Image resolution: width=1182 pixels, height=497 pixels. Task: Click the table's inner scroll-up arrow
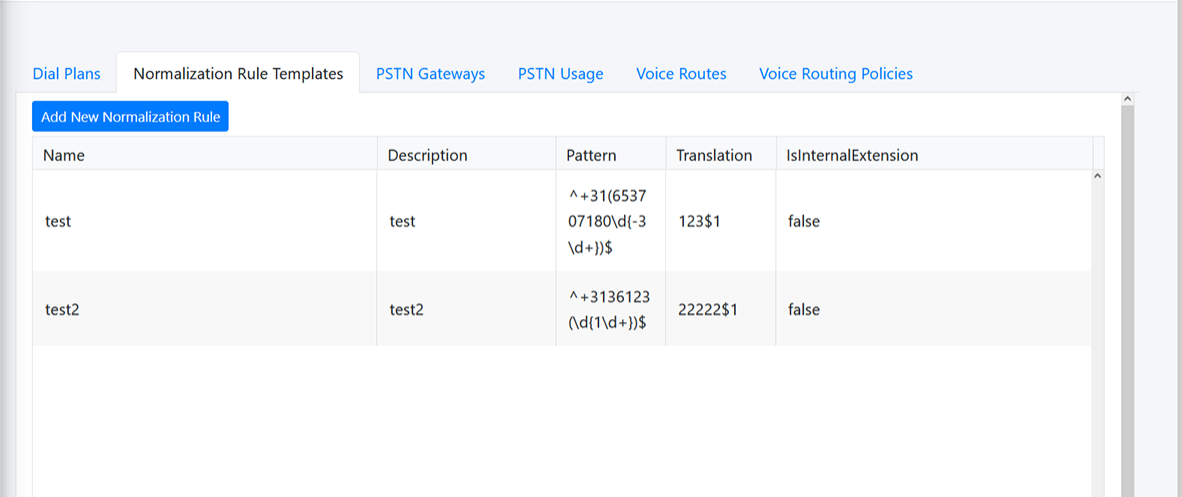[x=1098, y=177]
